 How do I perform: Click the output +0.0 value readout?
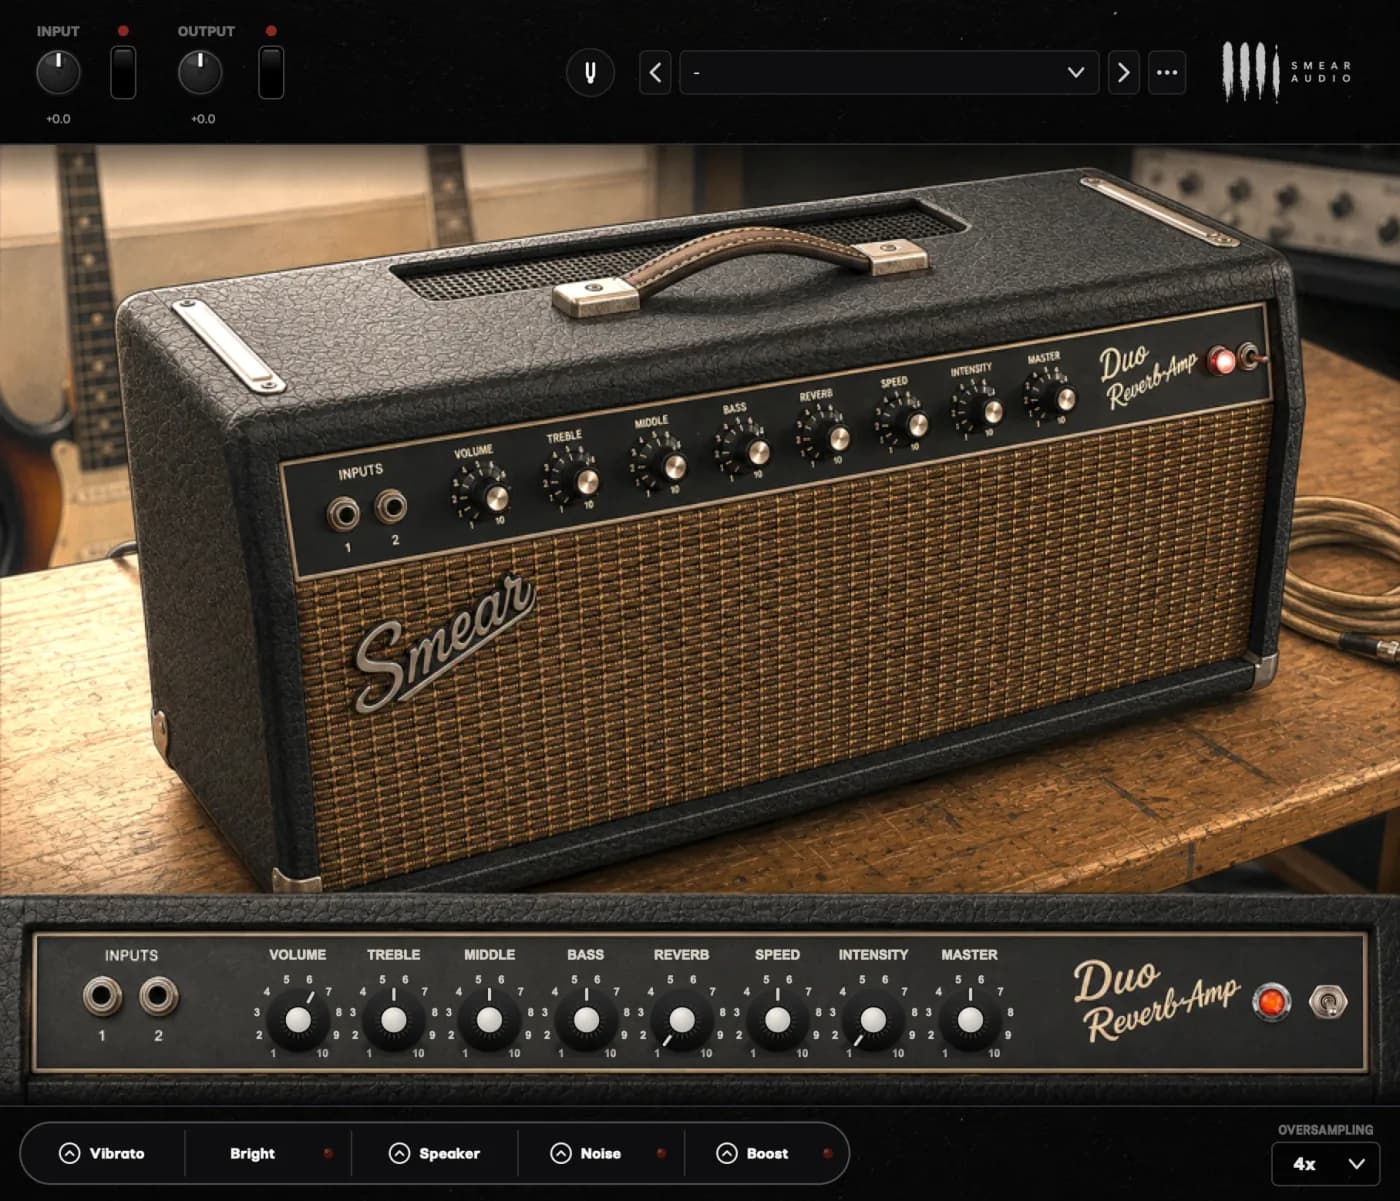tap(203, 119)
